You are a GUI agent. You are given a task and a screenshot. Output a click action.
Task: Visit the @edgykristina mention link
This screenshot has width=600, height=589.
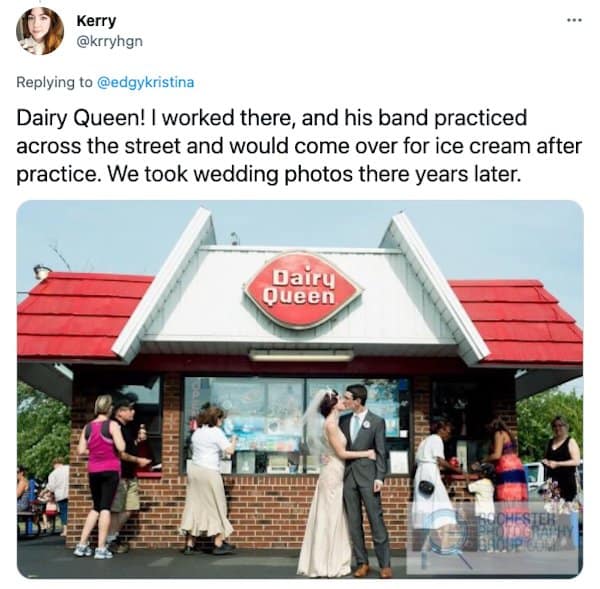click(x=146, y=82)
